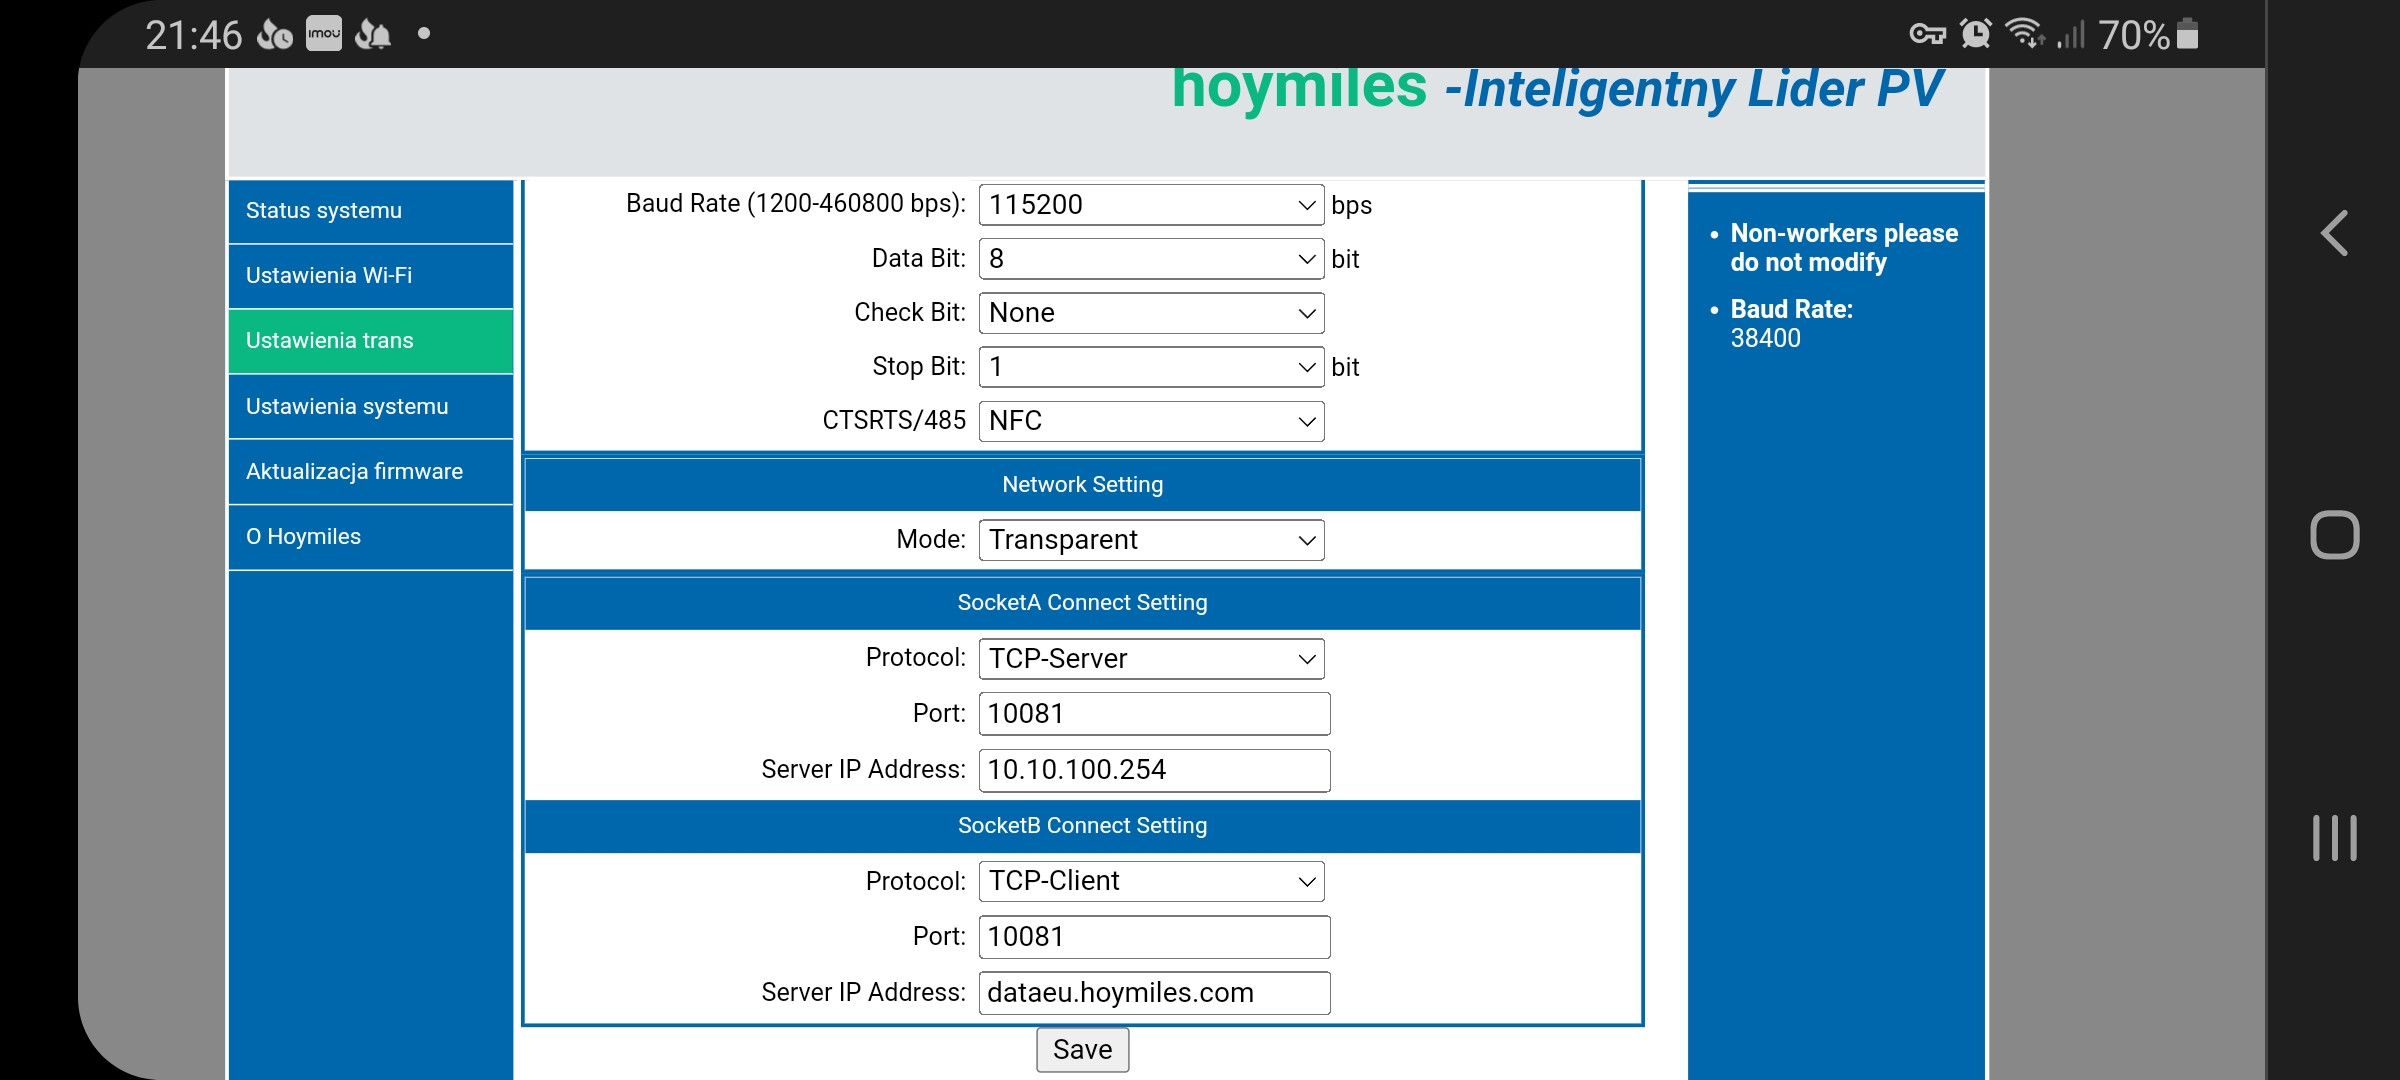2400x1080 pixels.
Task: Open the SocketB Protocol dropdown showing TCP-Client
Action: (x=1150, y=880)
